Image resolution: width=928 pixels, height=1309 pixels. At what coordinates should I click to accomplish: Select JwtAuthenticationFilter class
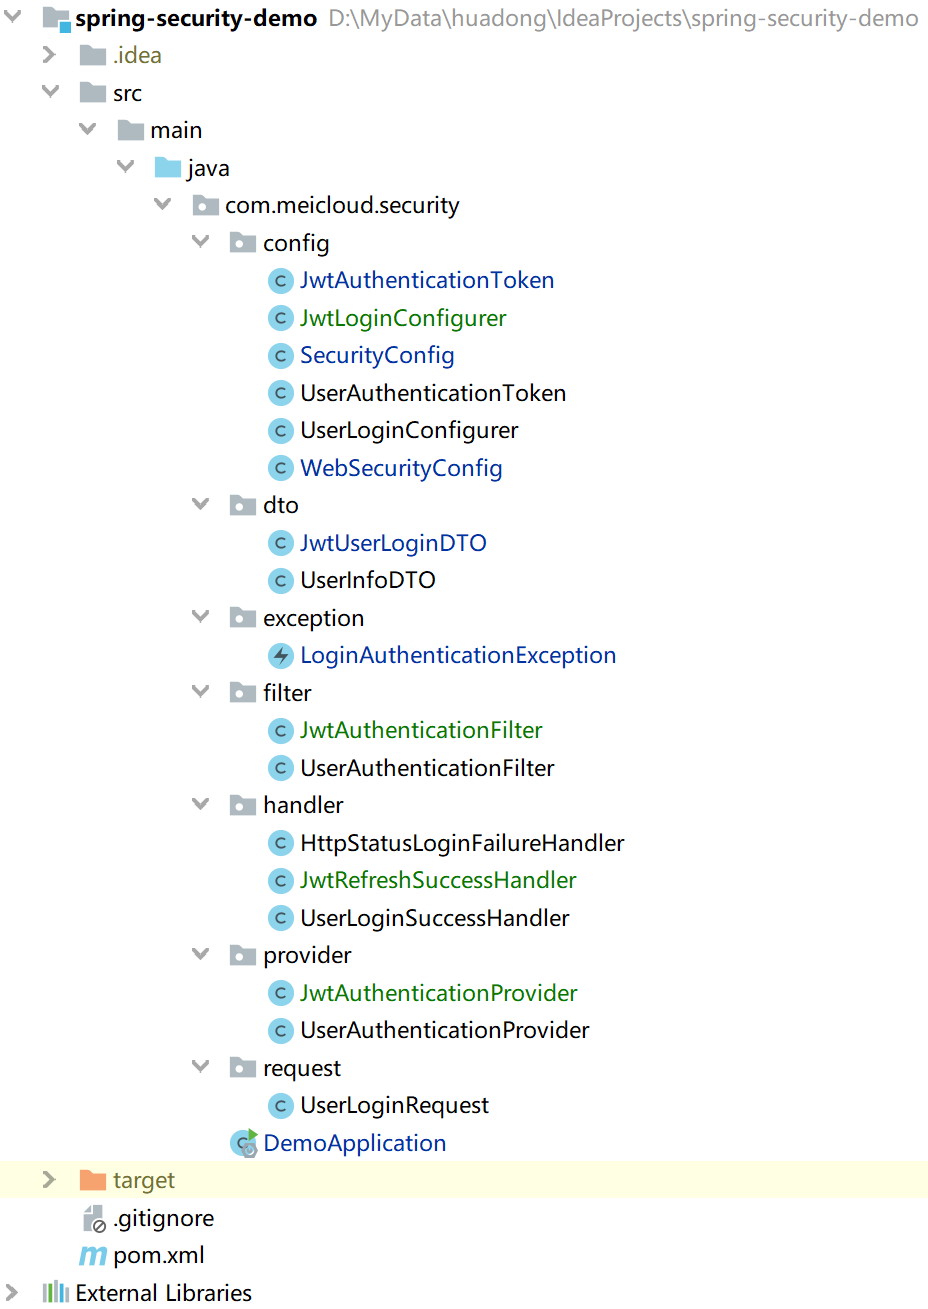(x=421, y=731)
